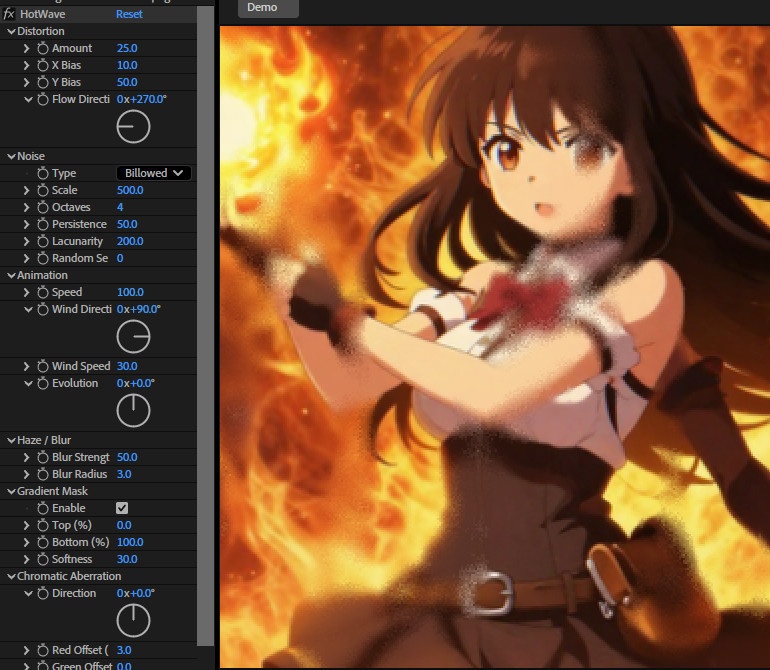Edit the Wind Direction value 0x+90.0°
Image resolution: width=770 pixels, height=670 pixels.
[x=138, y=309]
